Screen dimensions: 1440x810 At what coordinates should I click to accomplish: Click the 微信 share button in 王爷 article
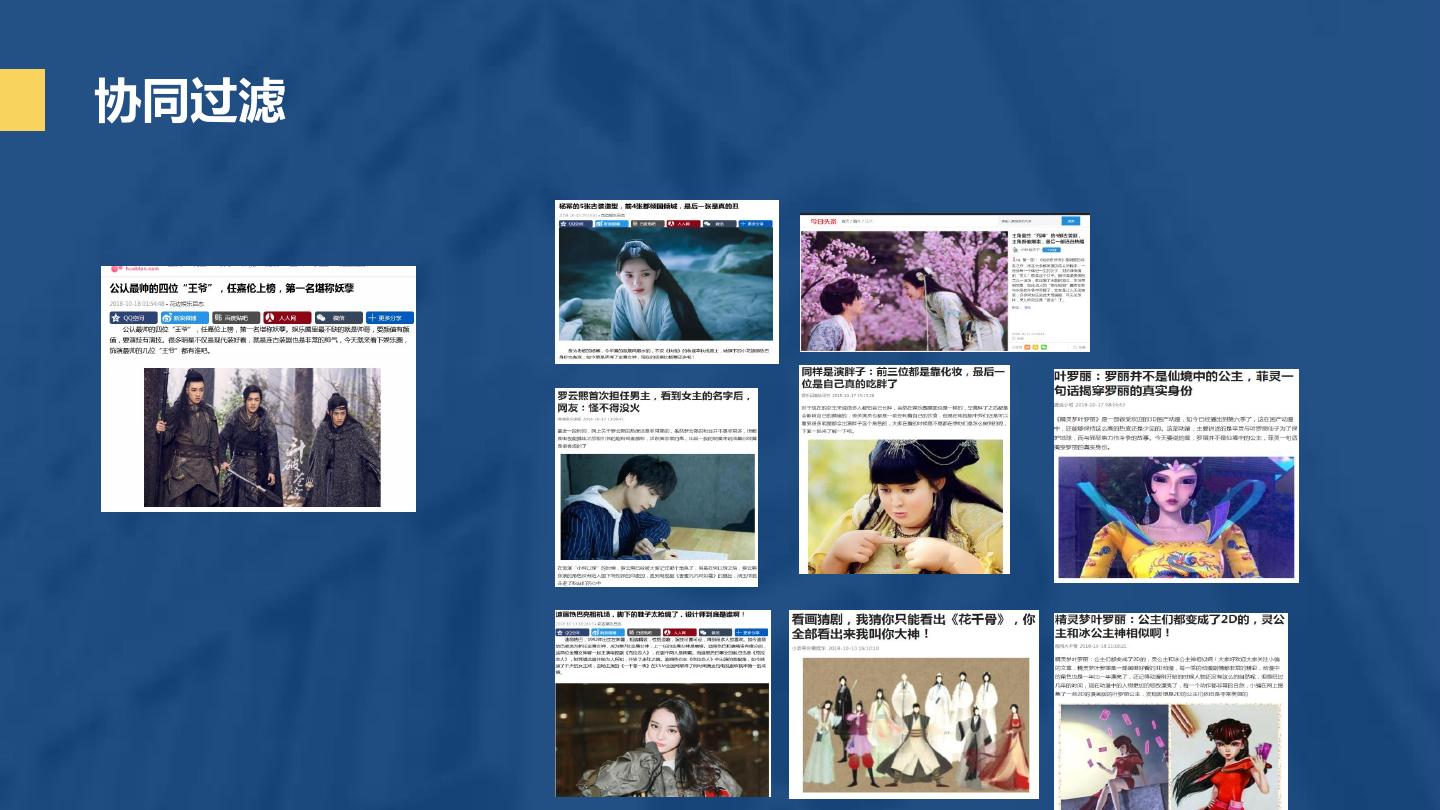coord(338,318)
